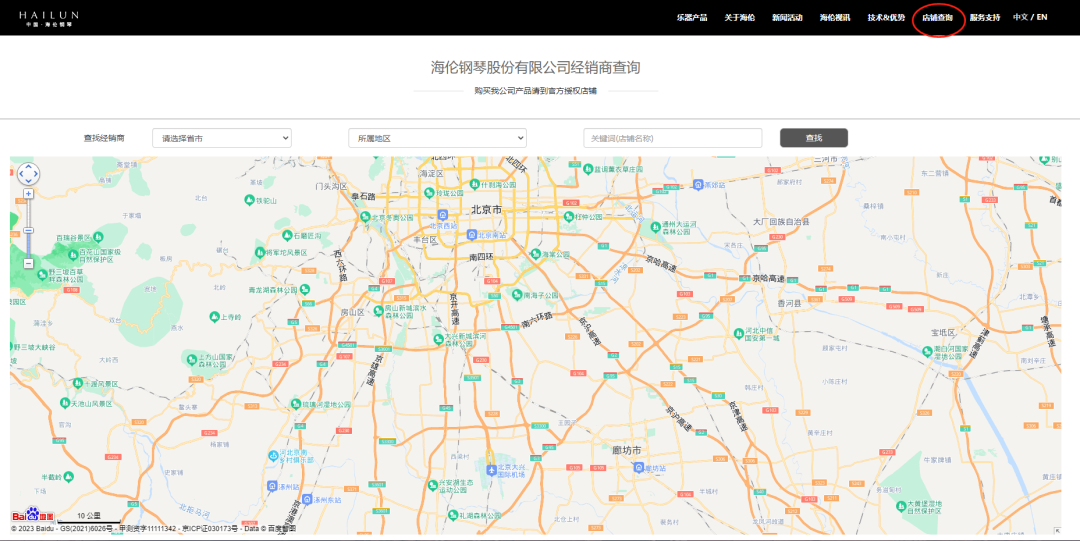Click the map zoom in plus button
The width and height of the screenshot is (1080, 541).
[x=28, y=194]
